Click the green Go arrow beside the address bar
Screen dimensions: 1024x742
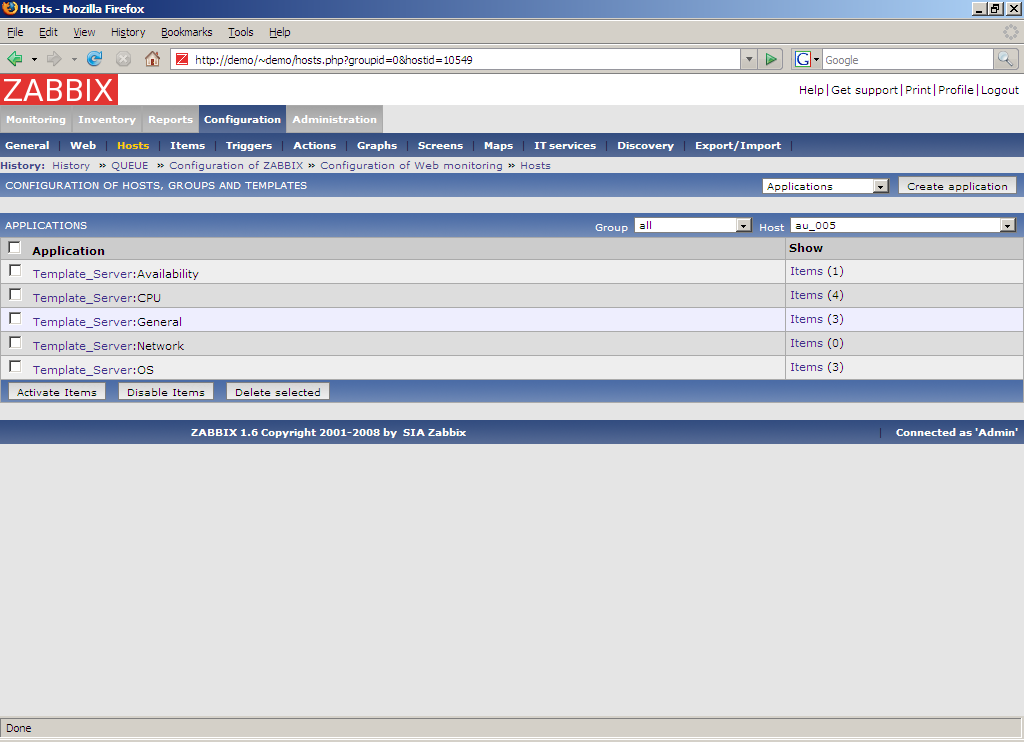[x=771, y=59]
